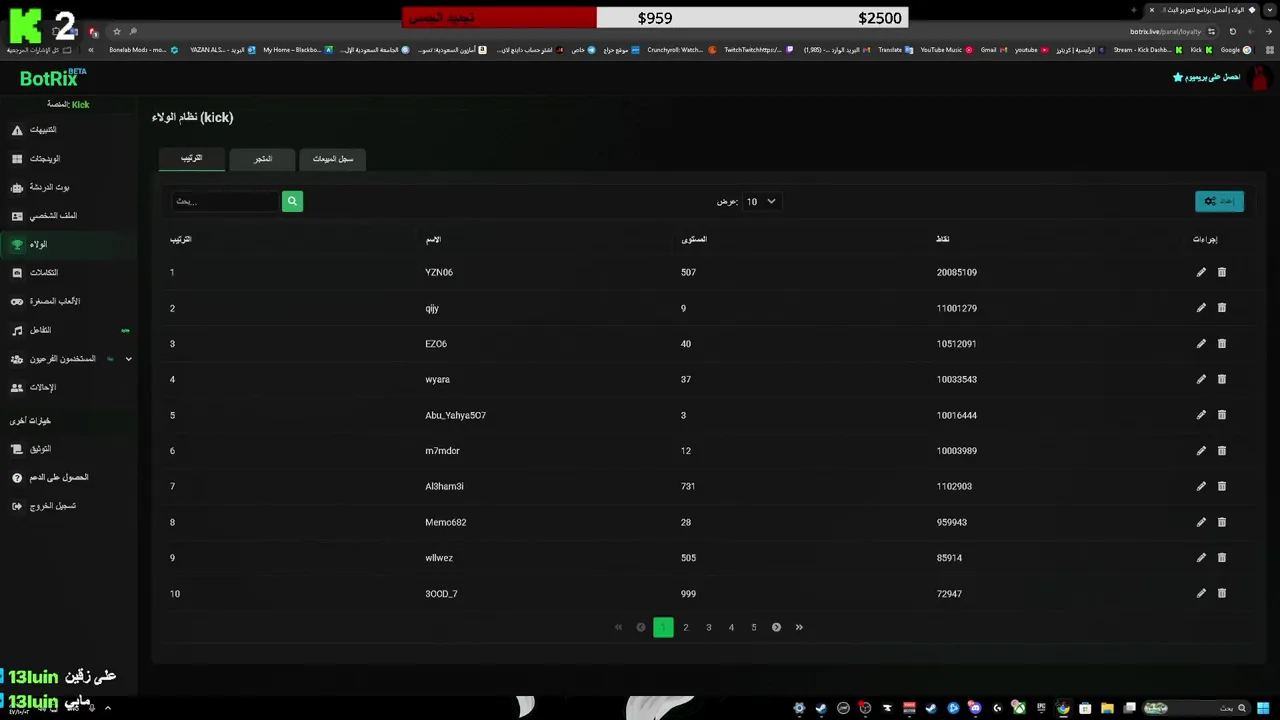Delete the YZN06 row with trash icon
This screenshot has width=1280, height=720.
[x=1222, y=272]
